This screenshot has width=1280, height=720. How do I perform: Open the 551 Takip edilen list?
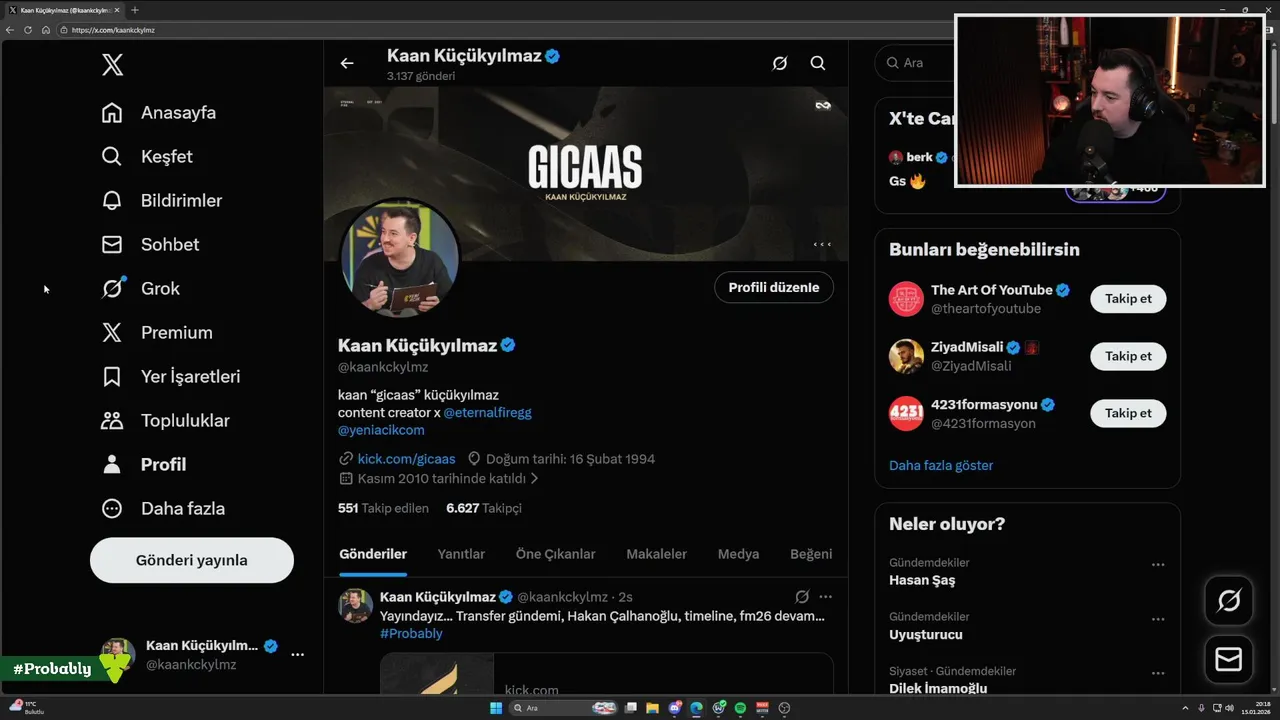click(x=383, y=508)
